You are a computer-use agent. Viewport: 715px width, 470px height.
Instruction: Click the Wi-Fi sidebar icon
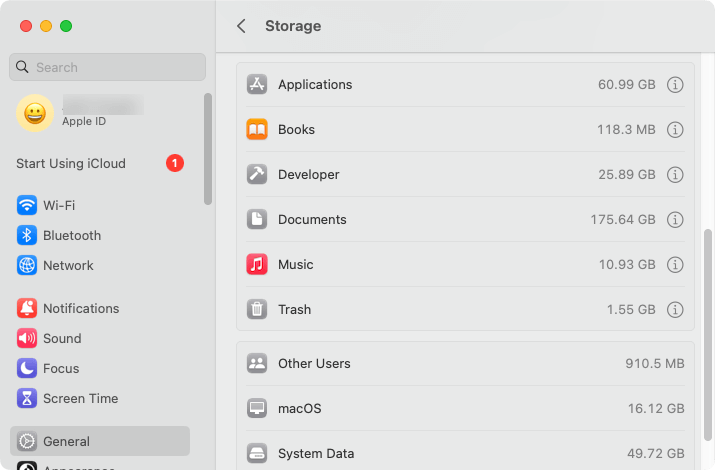tap(27, 205)
